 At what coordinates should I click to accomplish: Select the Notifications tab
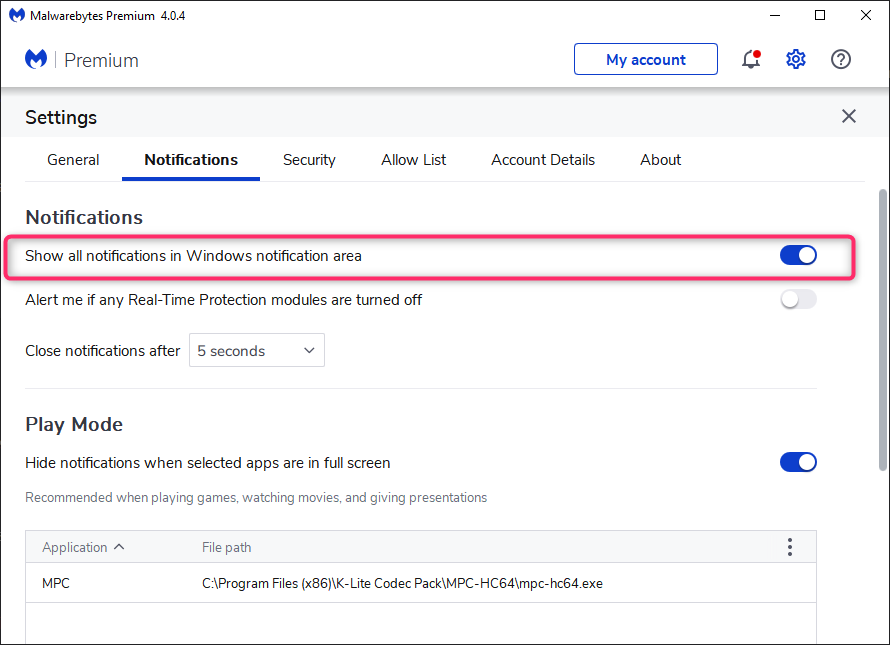tap(191, 160)
